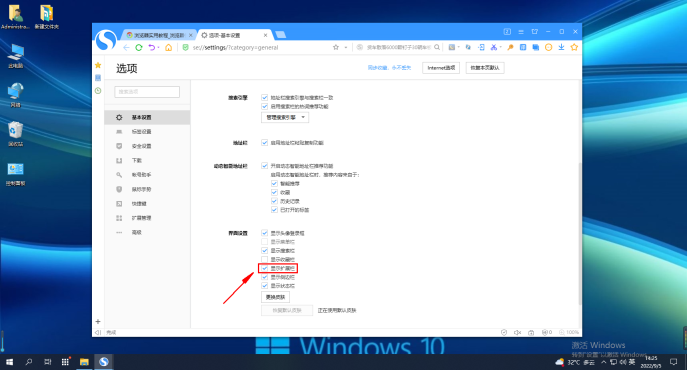Click the Internet选项 button
Screen dimensions: 687x370
click(441, 68)
